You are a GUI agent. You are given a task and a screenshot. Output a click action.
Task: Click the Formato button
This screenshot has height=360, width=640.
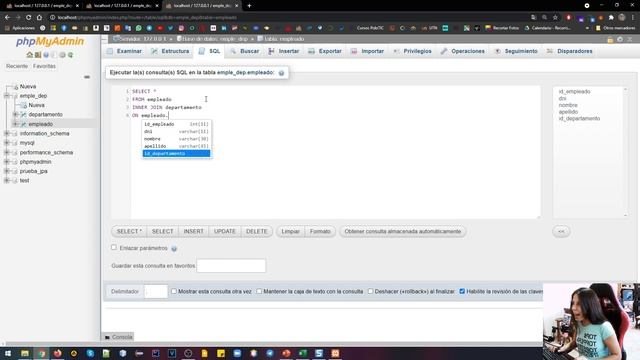click(320, 231)
